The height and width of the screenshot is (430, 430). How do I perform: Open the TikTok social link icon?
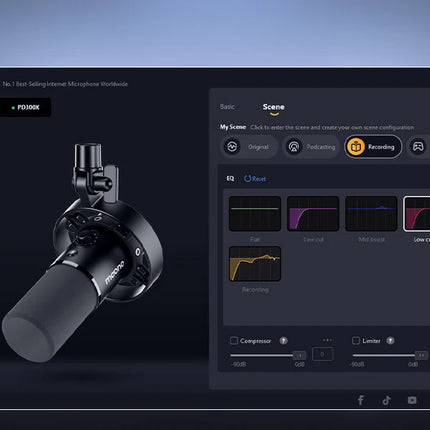(x=386, y=400)
